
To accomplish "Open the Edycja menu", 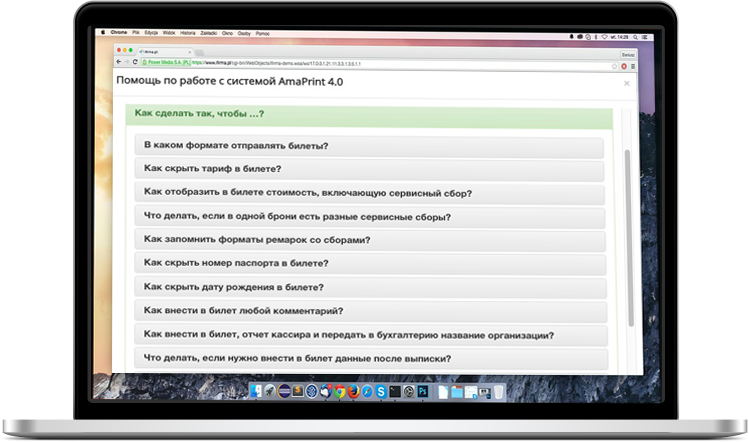I will click(151, 32).
